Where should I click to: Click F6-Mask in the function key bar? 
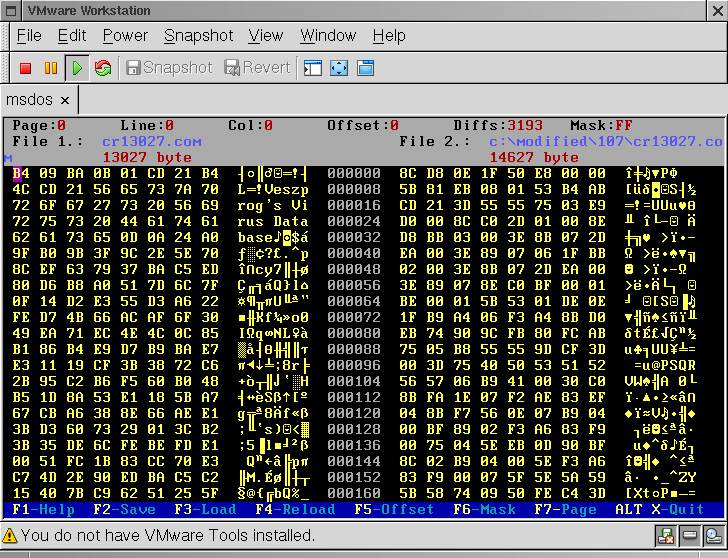coord(484,510)
